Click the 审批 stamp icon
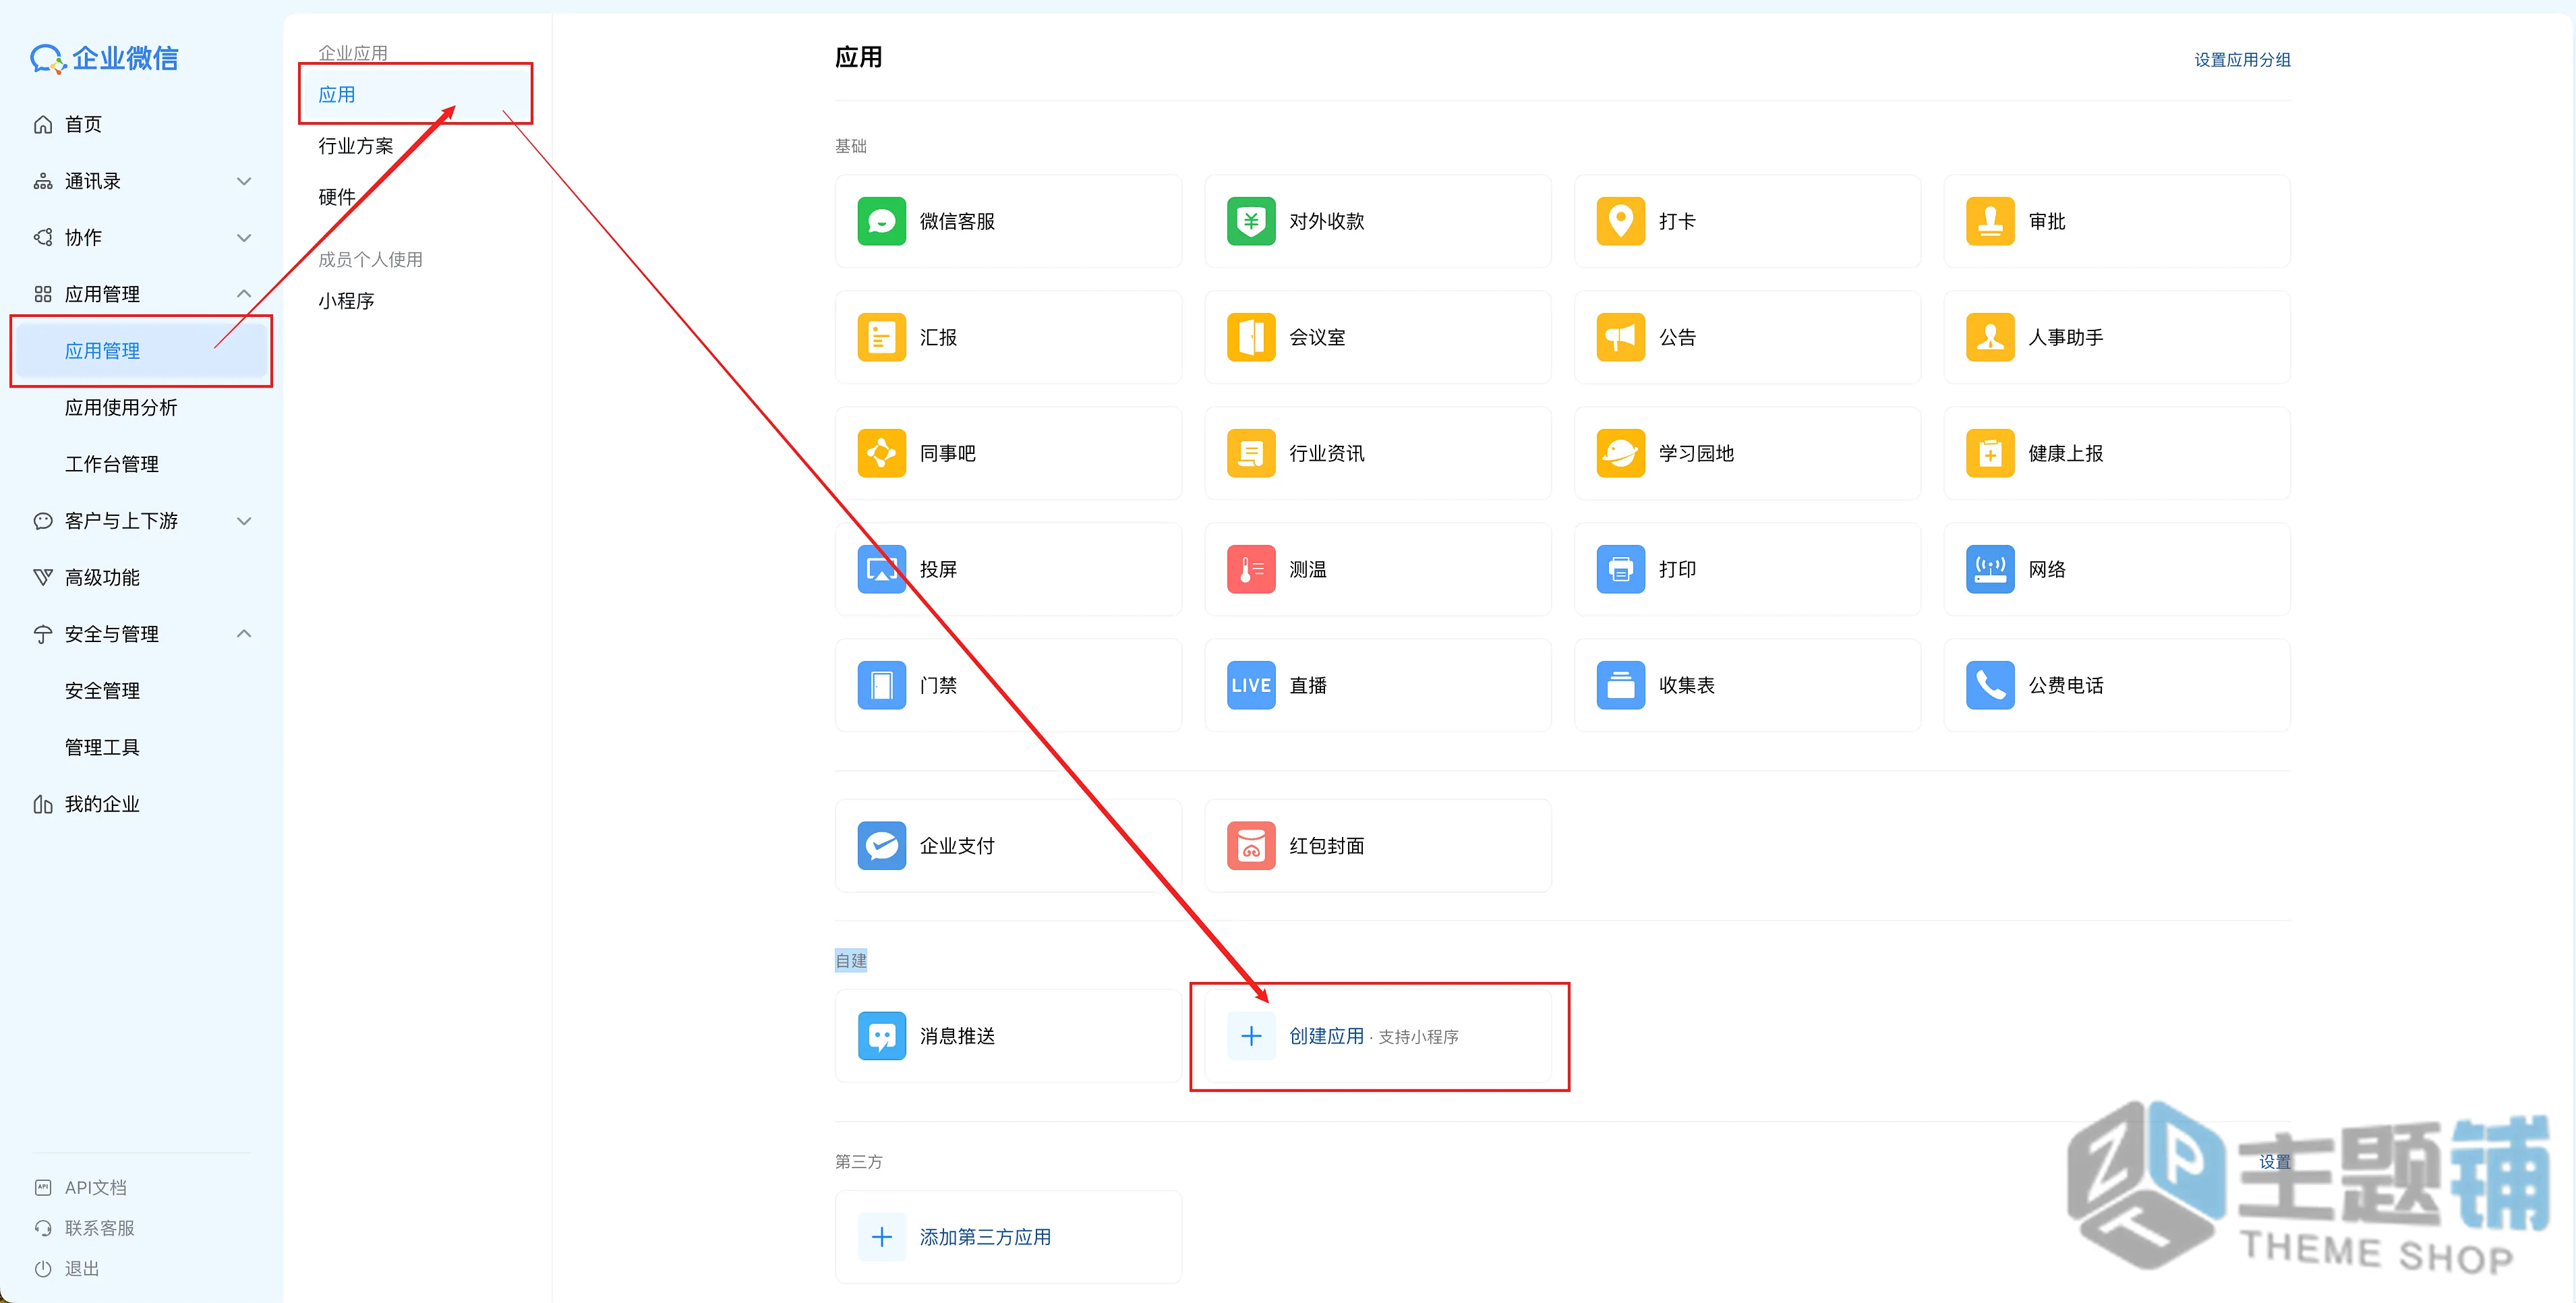2576x1303 pixels. point(1990,221)
